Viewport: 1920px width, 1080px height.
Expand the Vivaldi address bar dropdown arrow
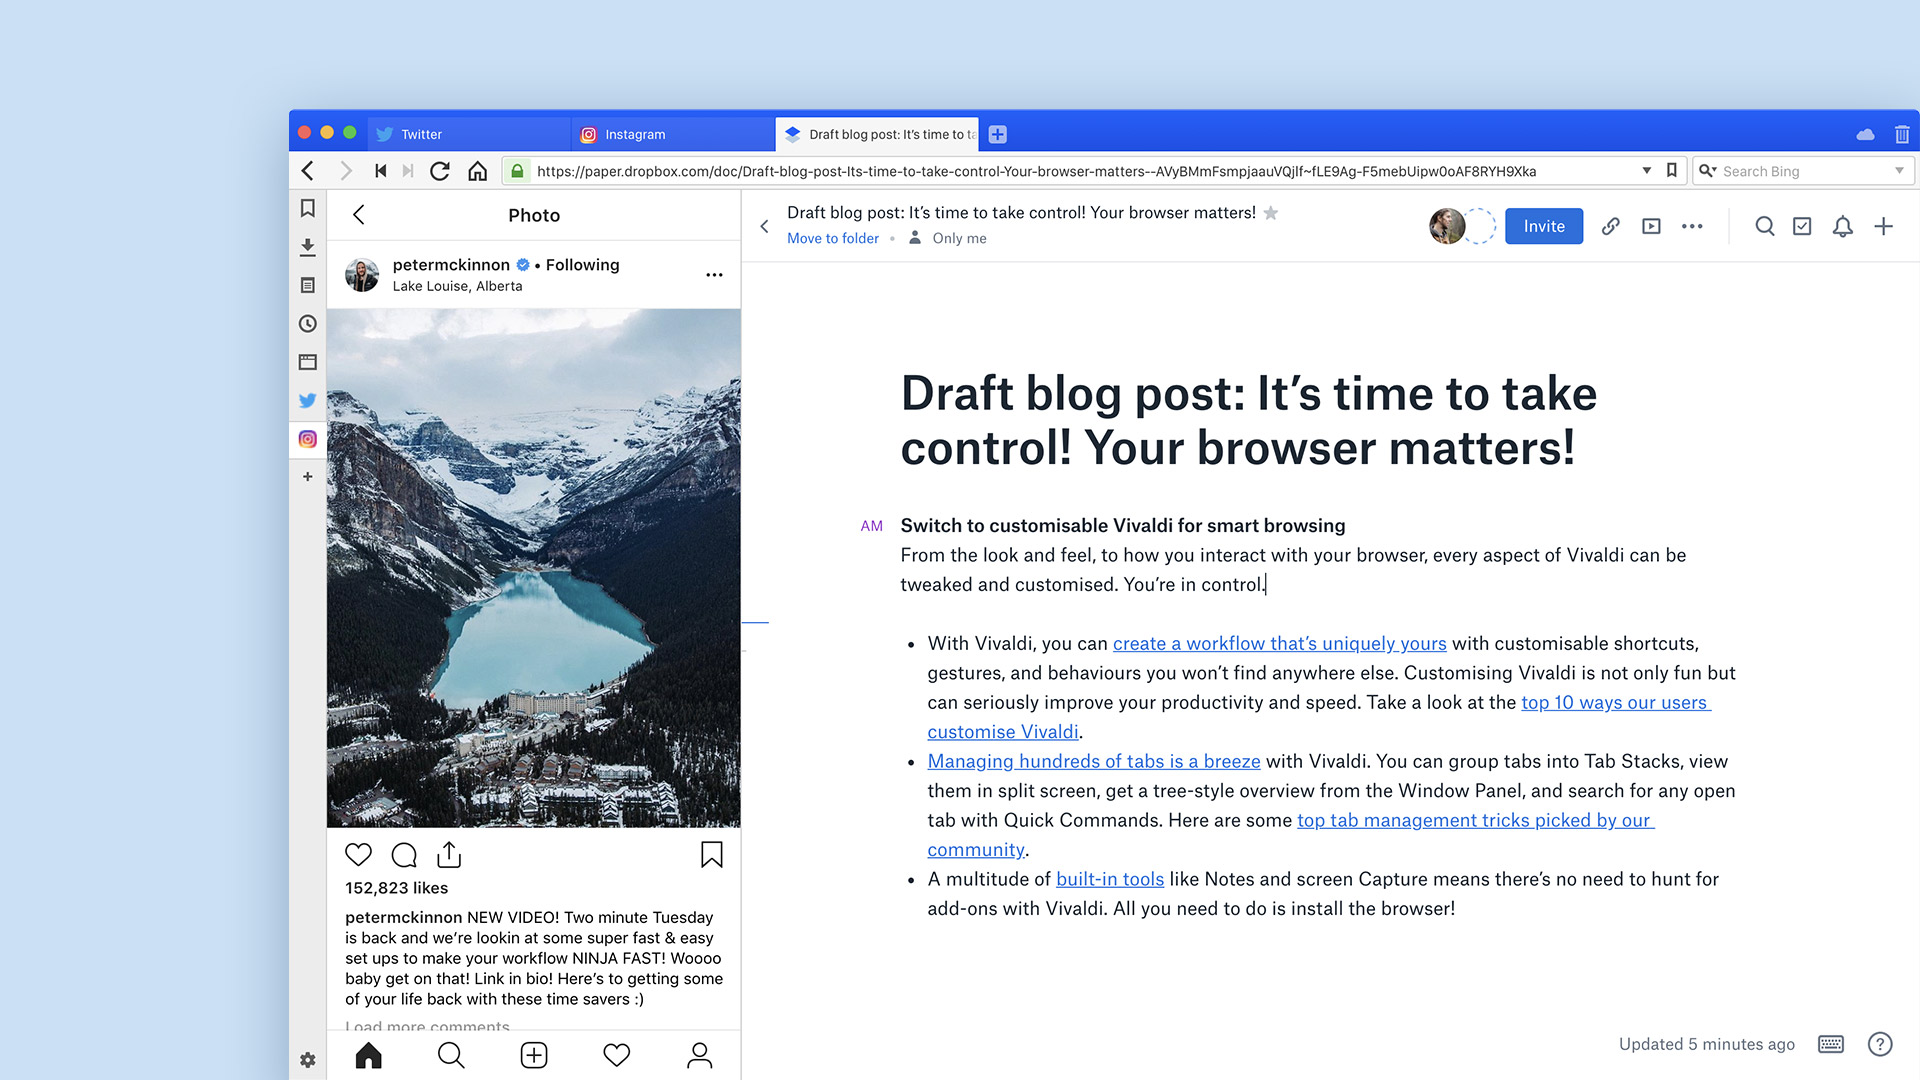pos(1646,170)
